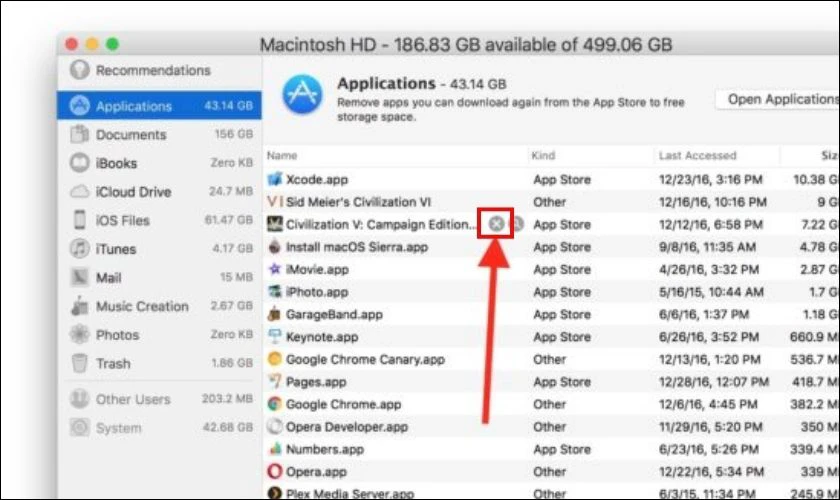Click the 156 GB Documents size

coord(234,134)
